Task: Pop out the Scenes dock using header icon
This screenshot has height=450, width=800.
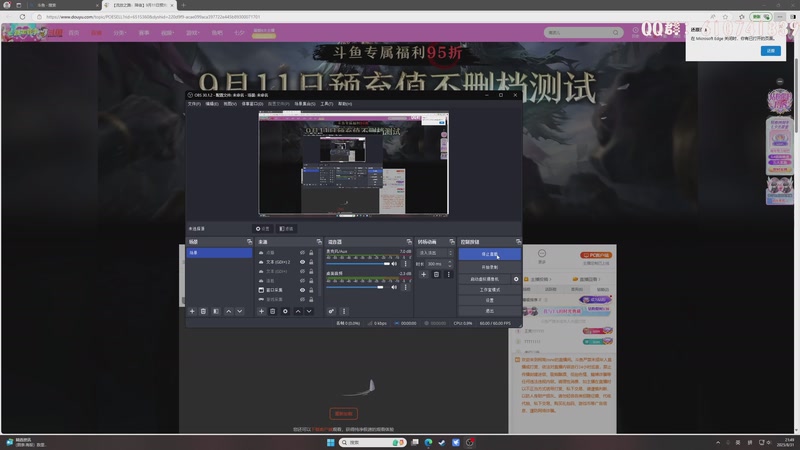Action: [249, 242]
